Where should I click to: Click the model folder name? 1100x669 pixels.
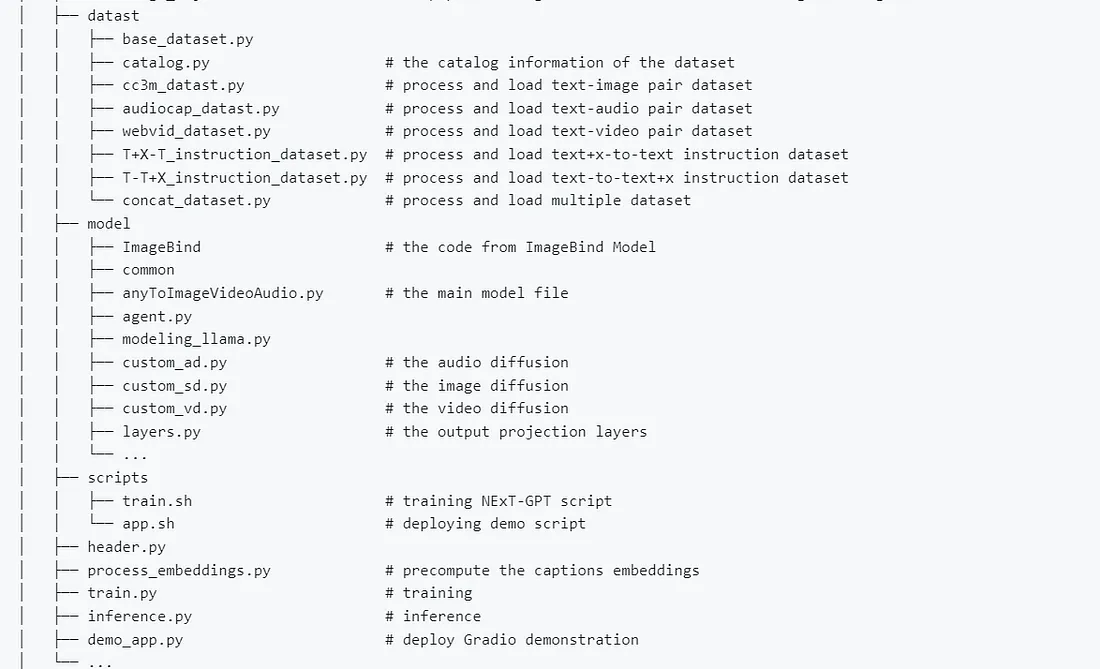coord(109,224)
